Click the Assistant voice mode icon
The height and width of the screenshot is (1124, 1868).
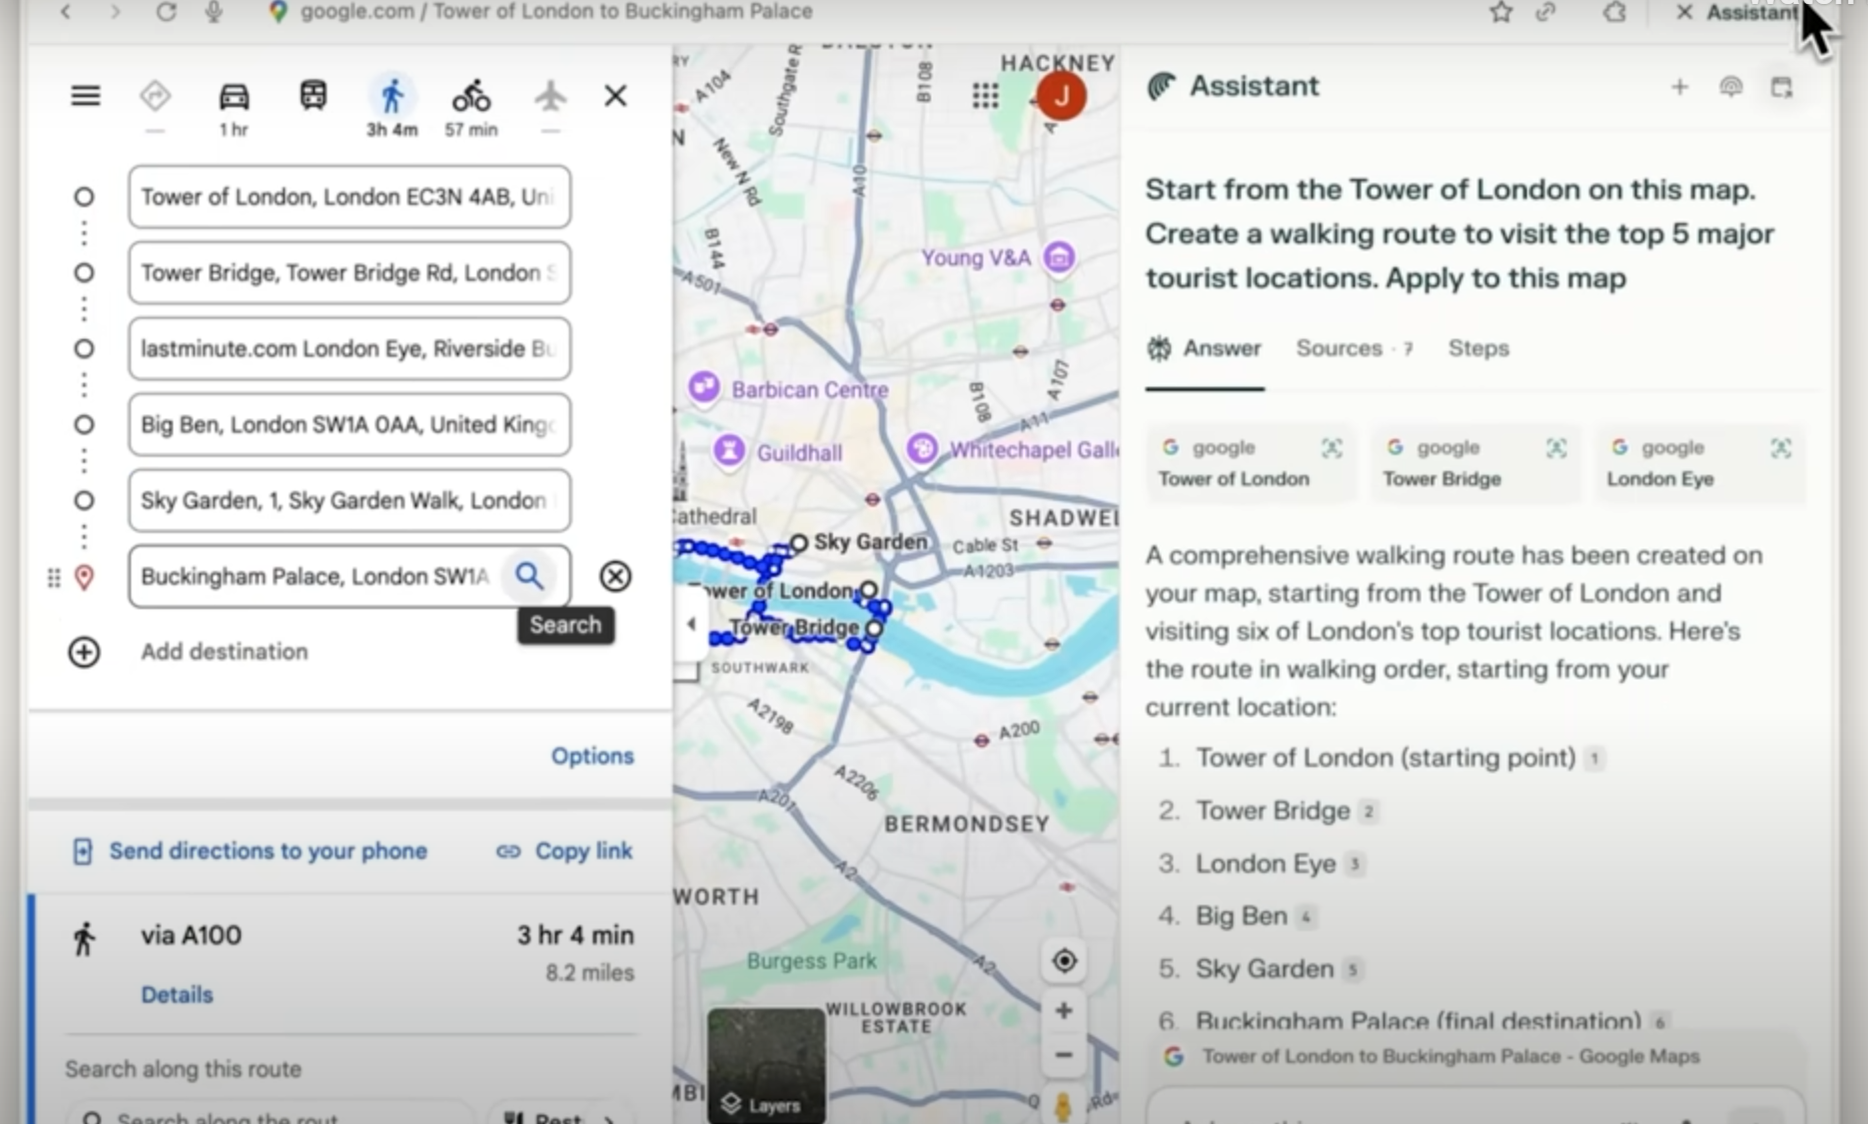coord(1731,87)
